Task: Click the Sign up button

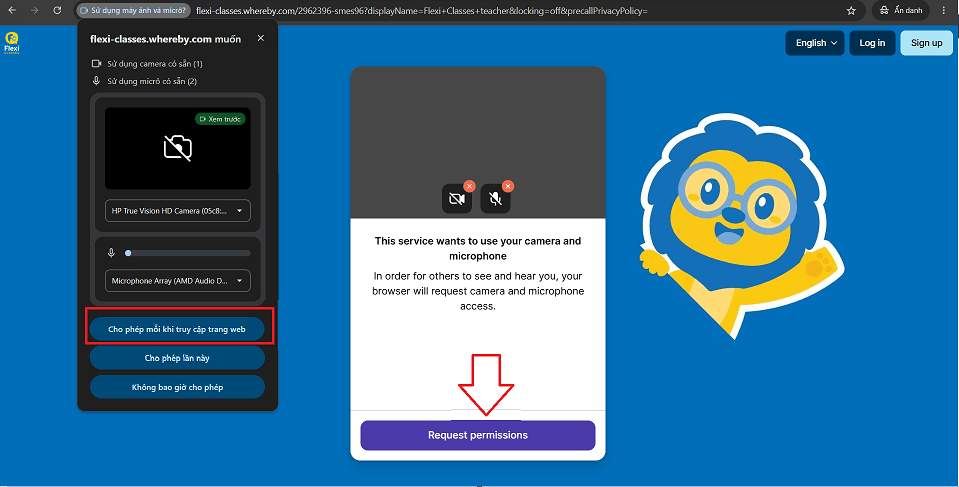Action: pyautogui.click(x=927, y=43)
